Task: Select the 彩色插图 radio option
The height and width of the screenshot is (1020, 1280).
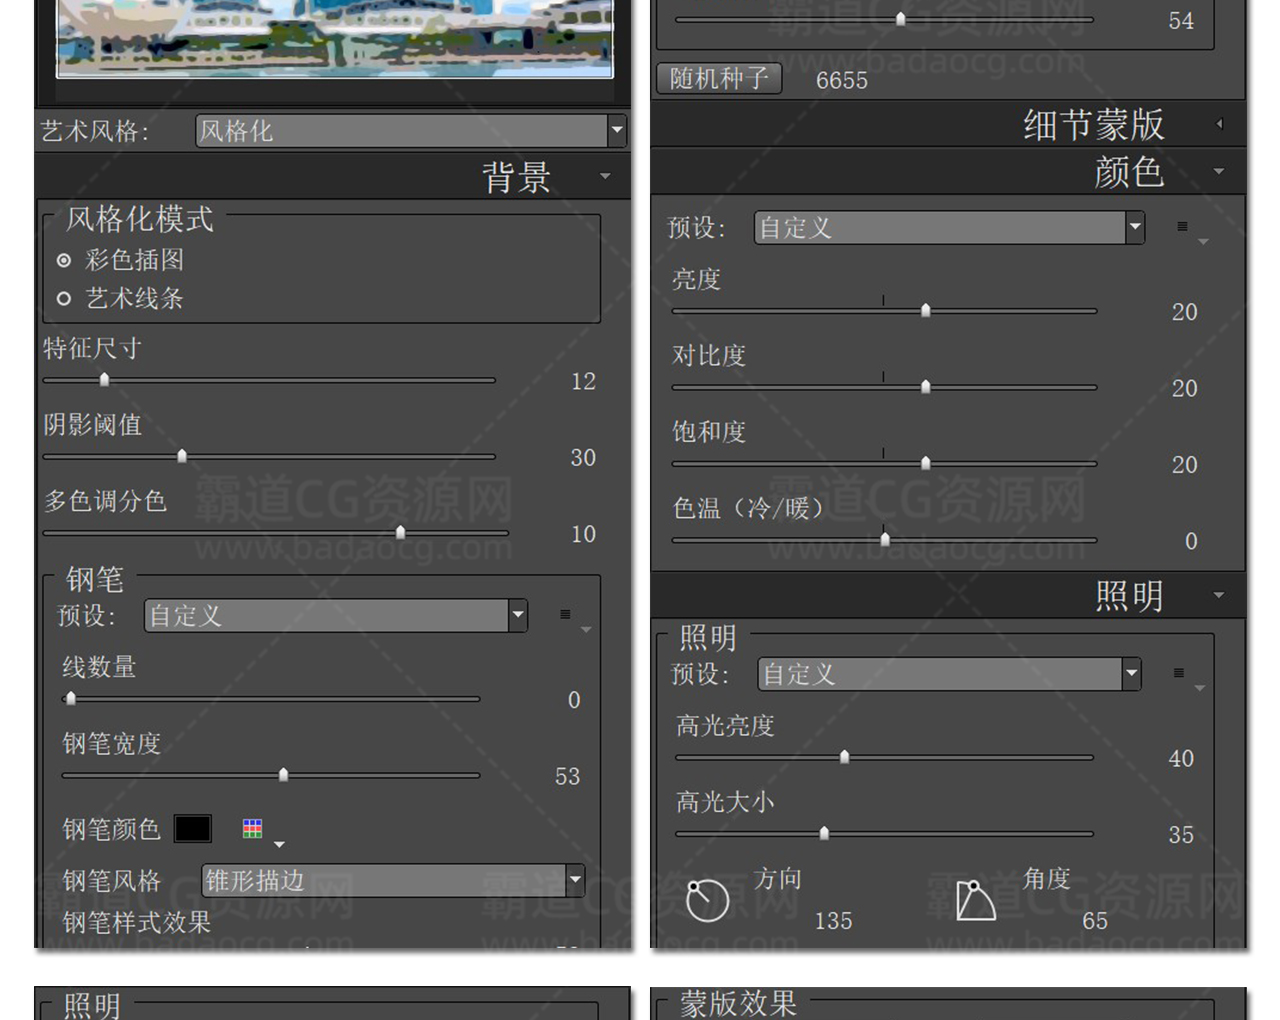Action: pos(64,260)
